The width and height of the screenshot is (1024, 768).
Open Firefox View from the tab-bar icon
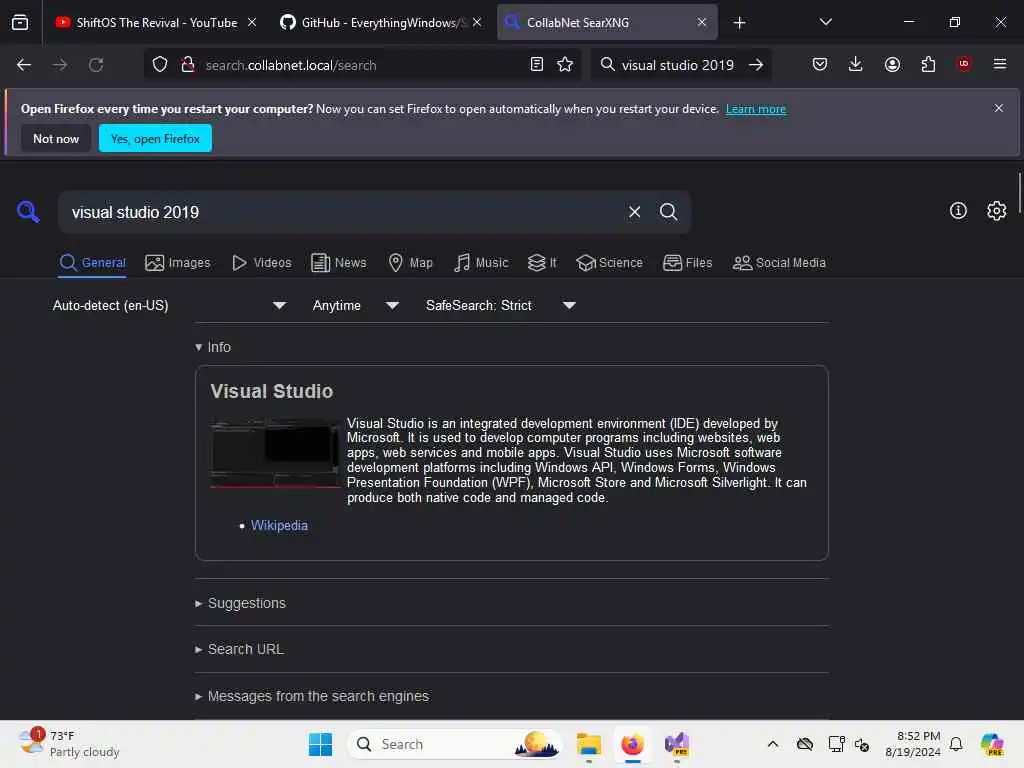click(x=20, y=22)
